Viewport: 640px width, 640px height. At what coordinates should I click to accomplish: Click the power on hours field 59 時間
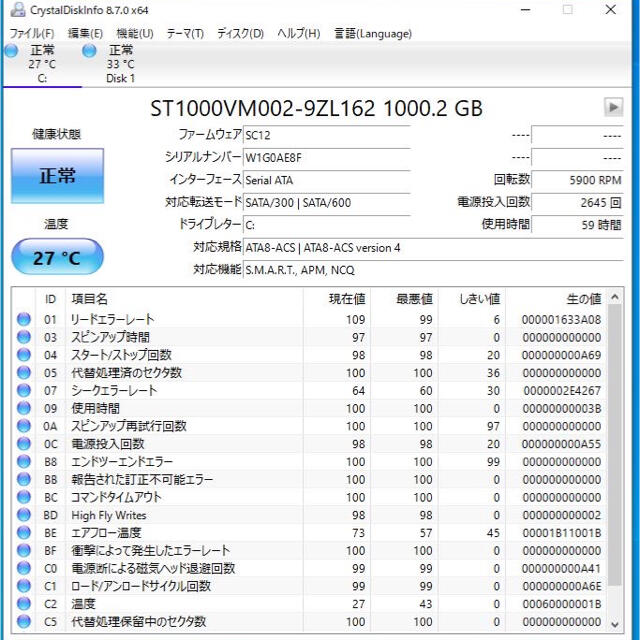coord(578,225)
